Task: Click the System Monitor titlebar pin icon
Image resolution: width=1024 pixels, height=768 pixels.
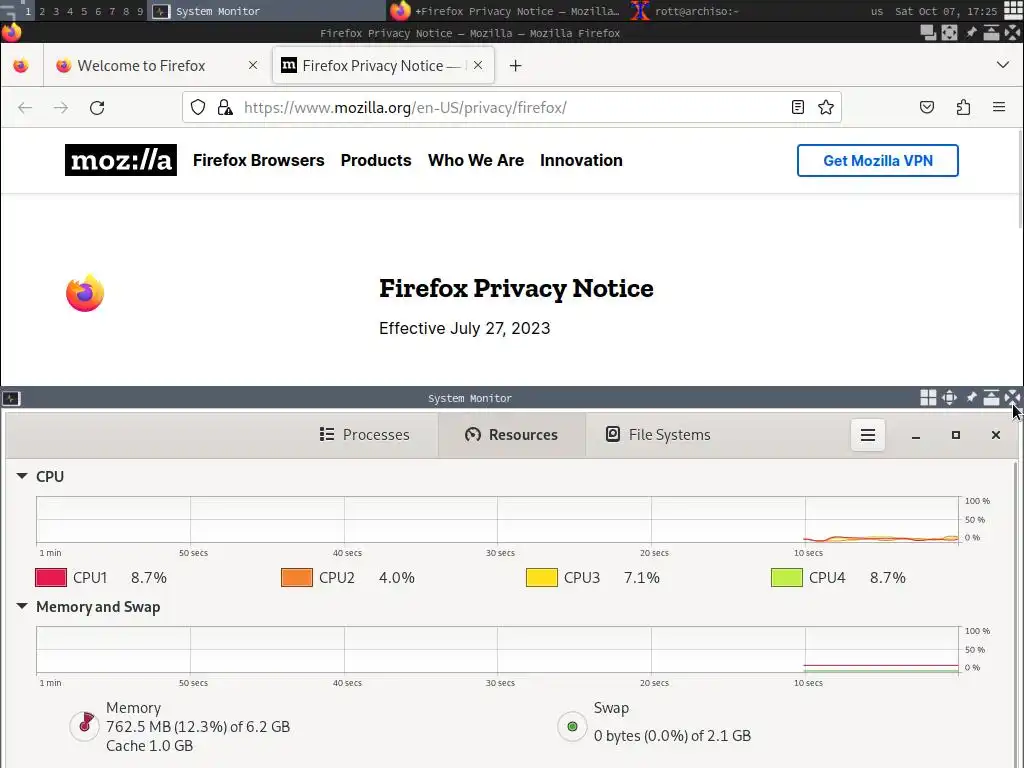Action: pyautogui.click(x=971, y=397)
